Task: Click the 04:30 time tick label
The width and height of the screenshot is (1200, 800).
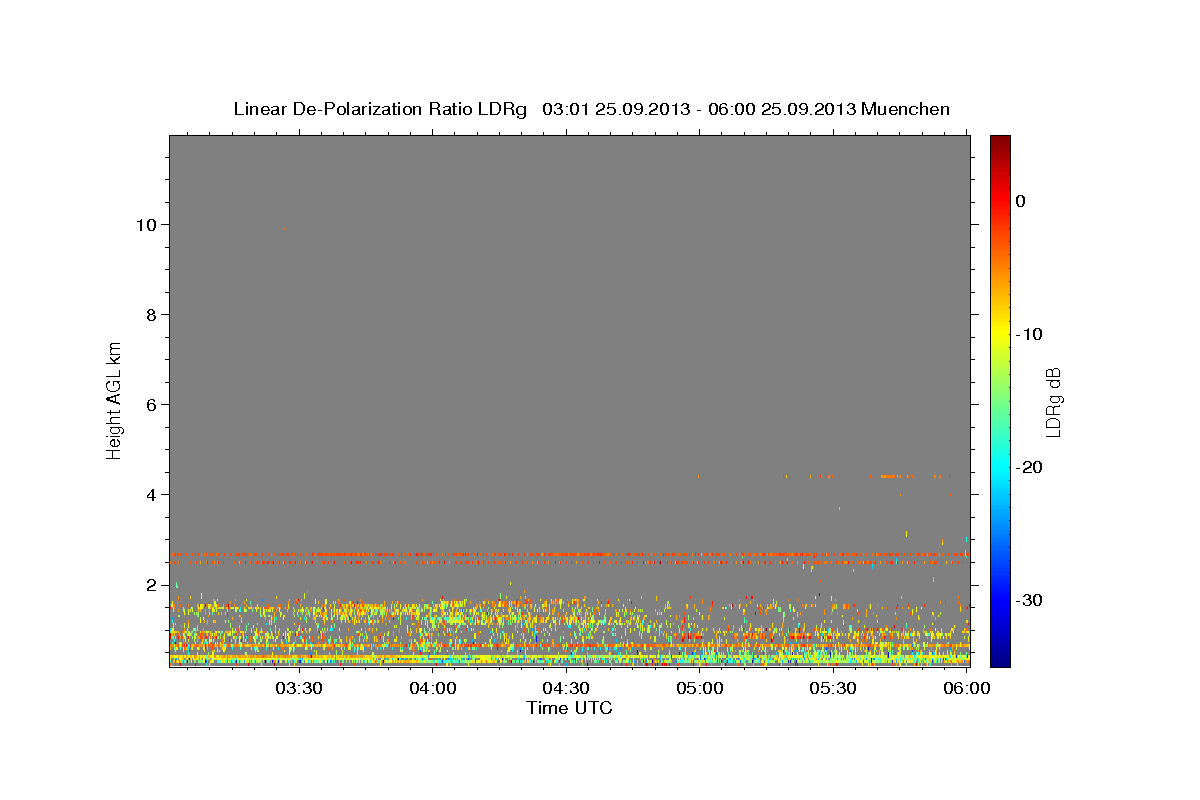Action: 566,688
